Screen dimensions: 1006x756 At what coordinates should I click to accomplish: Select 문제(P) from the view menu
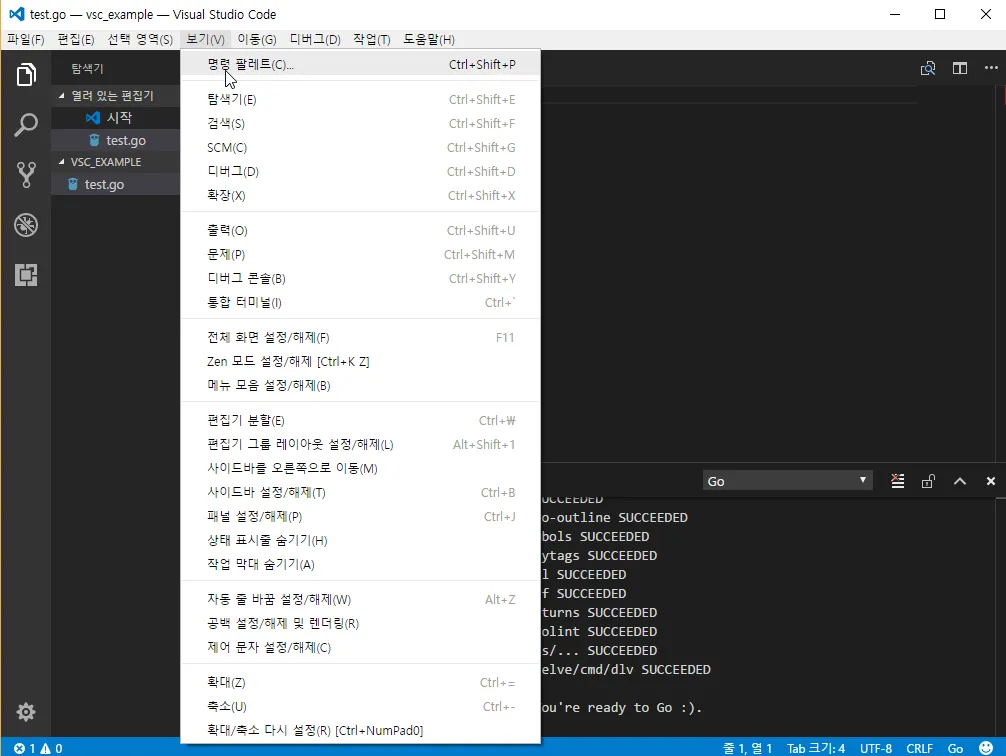coord(361,254)
